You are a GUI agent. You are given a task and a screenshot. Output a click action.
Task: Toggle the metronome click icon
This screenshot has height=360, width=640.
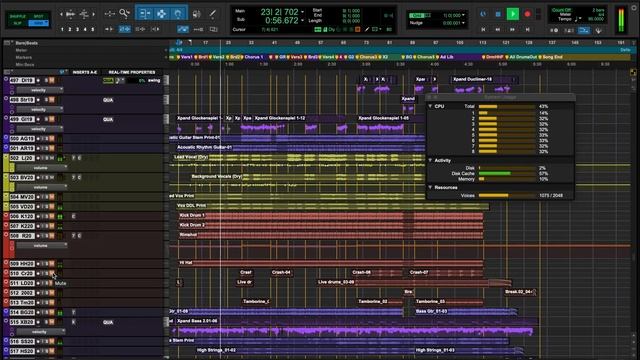coord(569,30)
